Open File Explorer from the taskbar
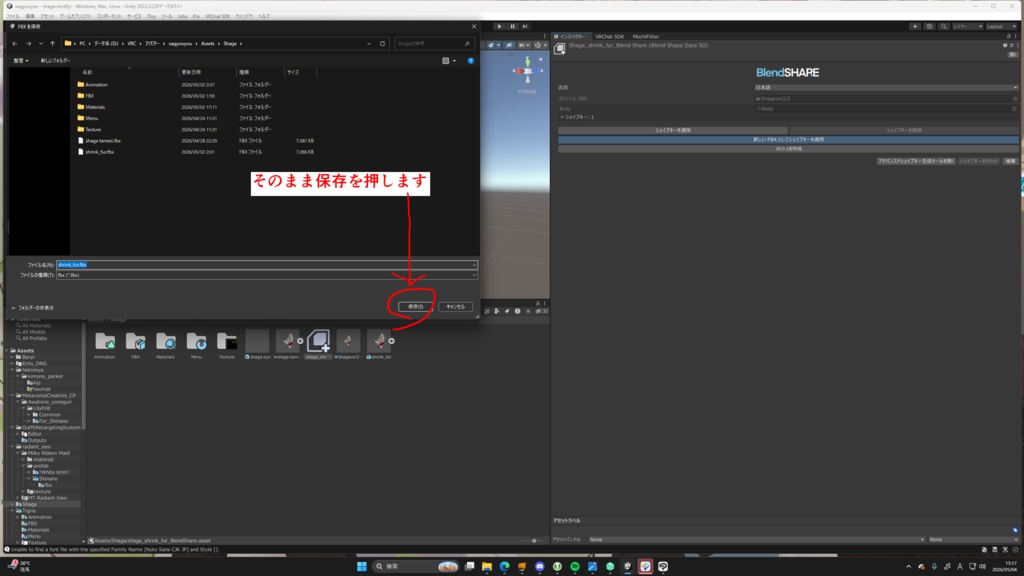Viewport: 1024px width, 576px height. tap(487, 566)
